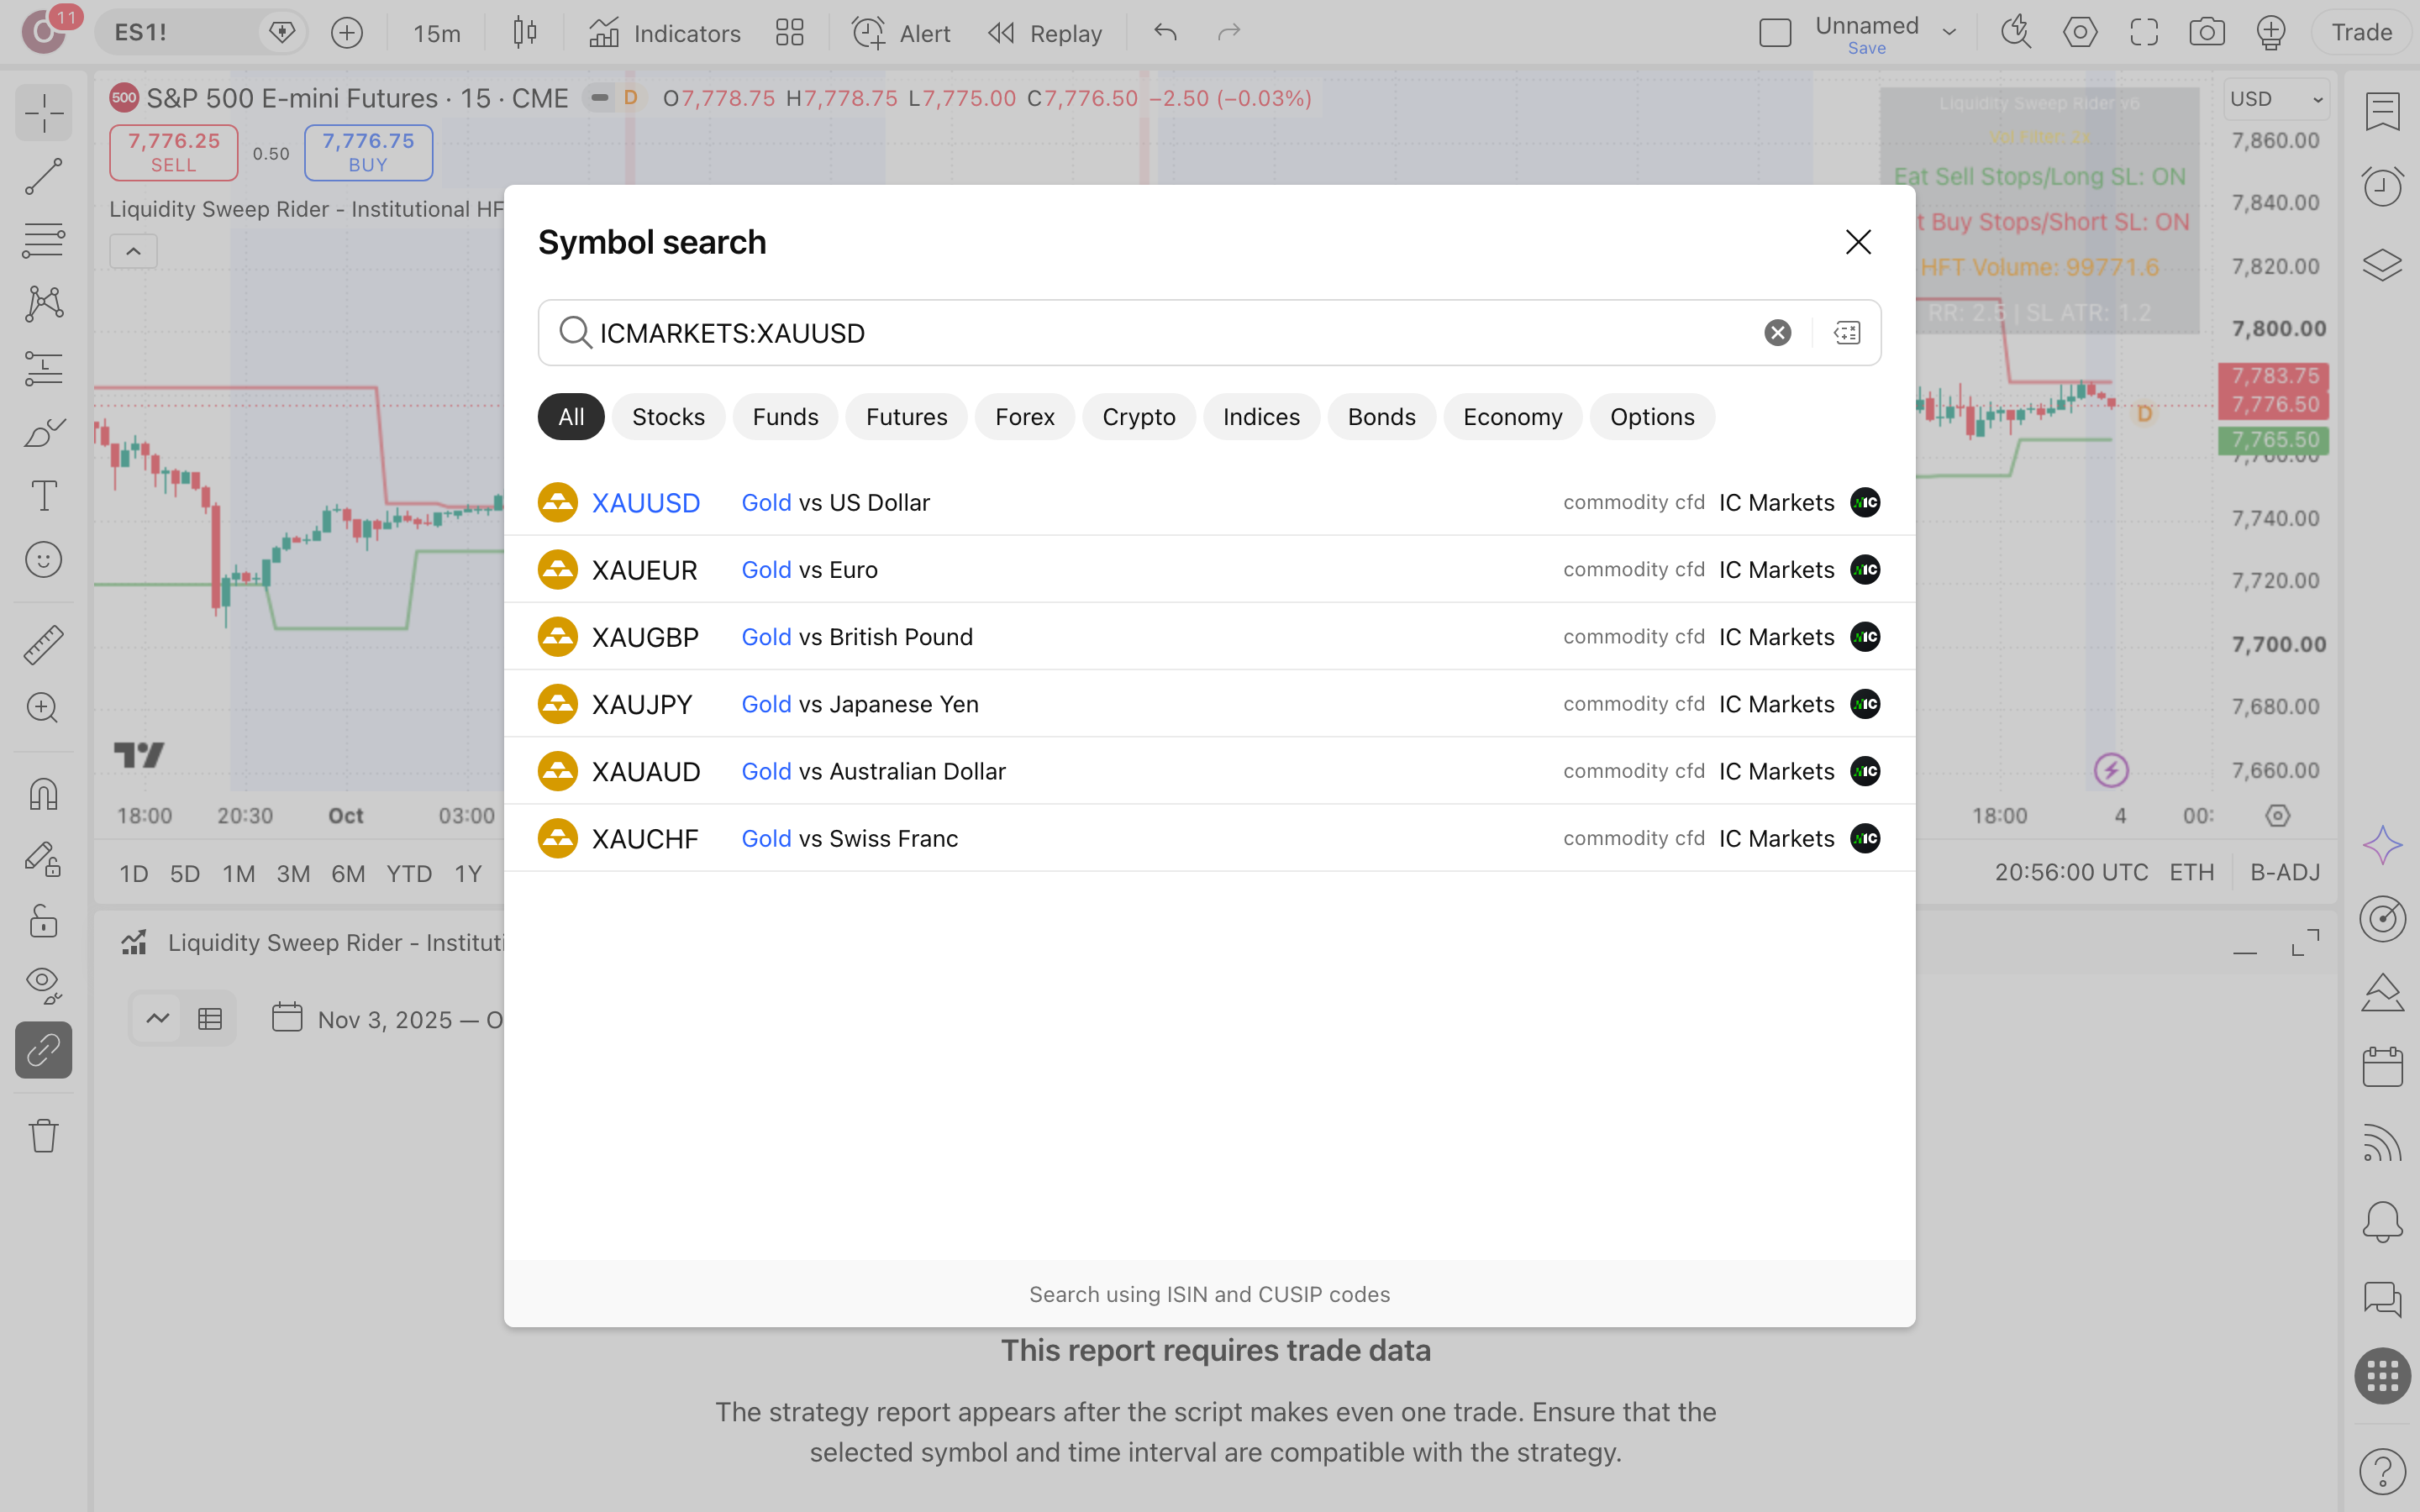Viewport: 2420px width, 1512px height.
Task: Open the 15m interval dropdown
Action: point(437,33)
